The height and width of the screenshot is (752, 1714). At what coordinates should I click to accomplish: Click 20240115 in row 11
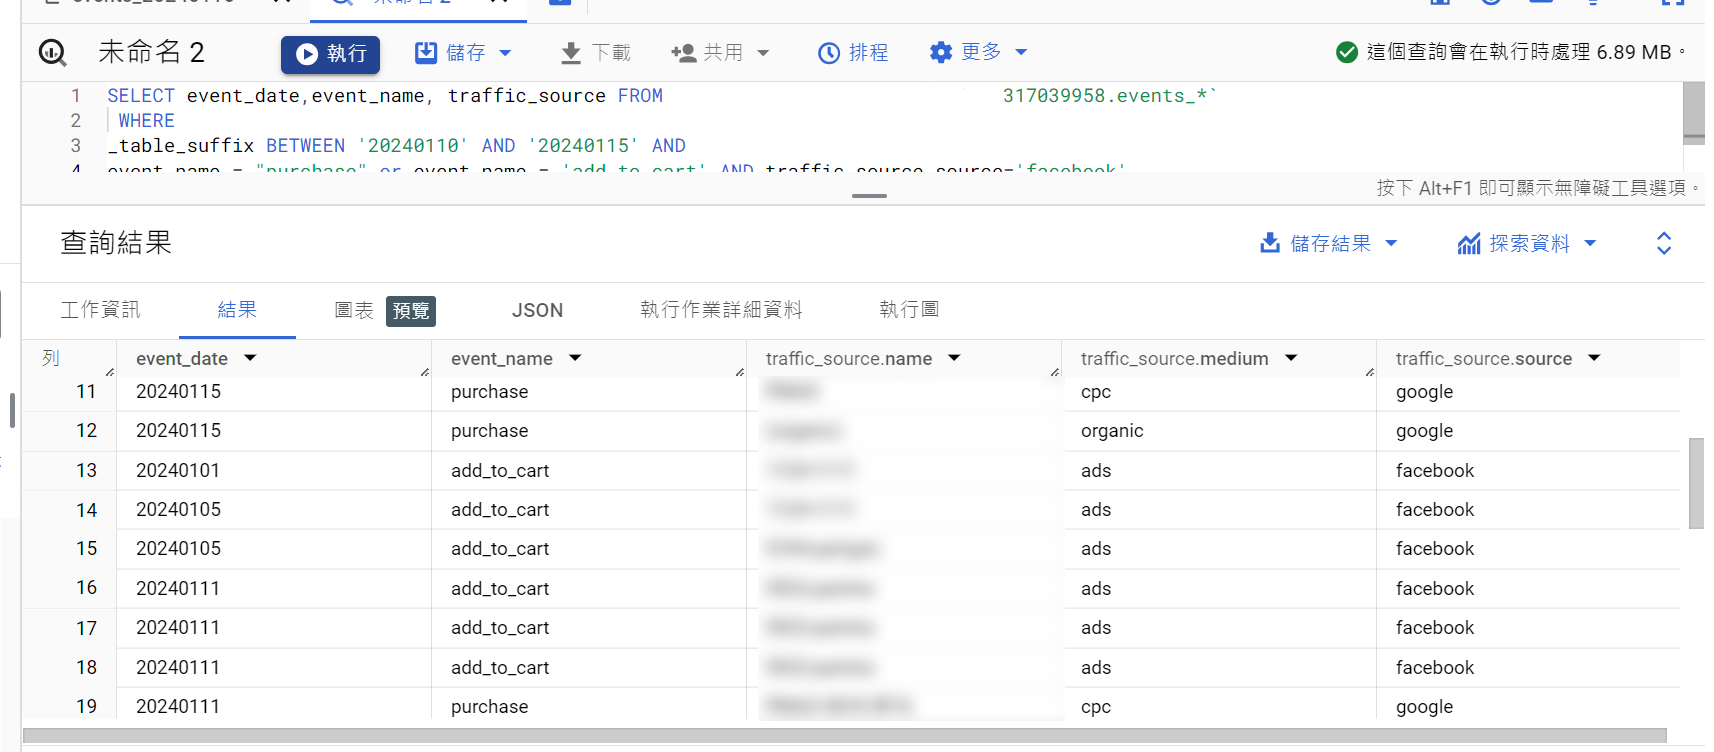(x=178, y=392)
